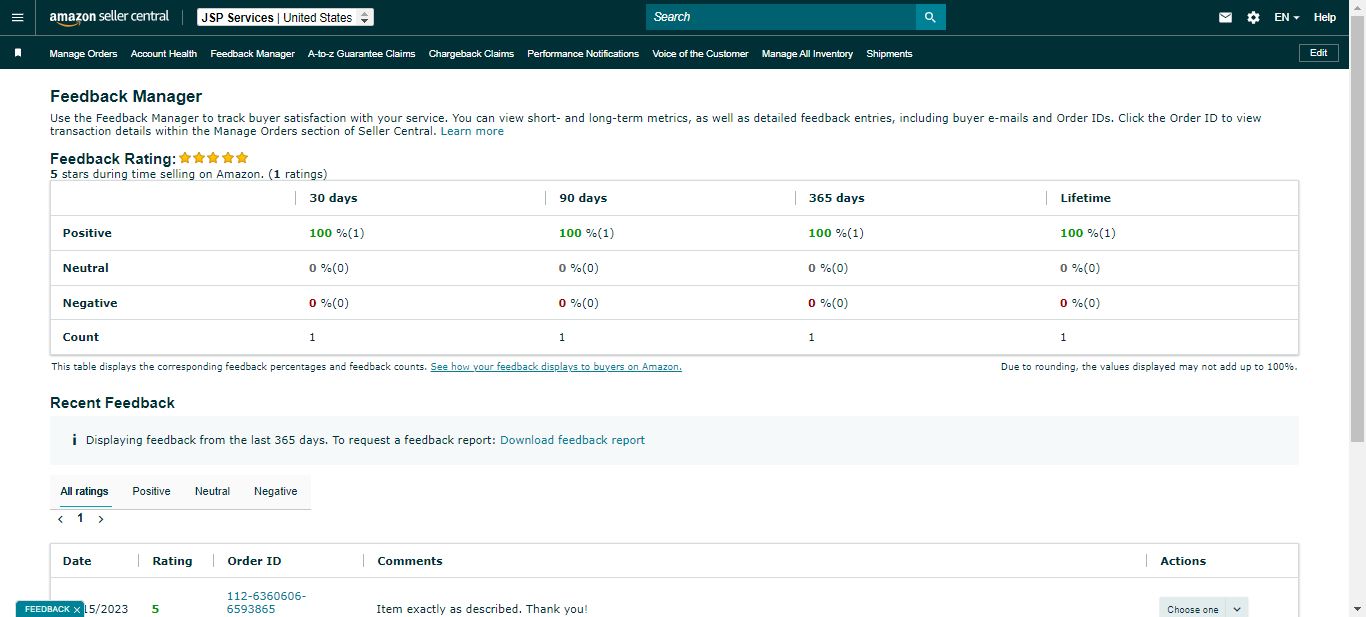Click the Negative row label in the table

click(90, 303)
